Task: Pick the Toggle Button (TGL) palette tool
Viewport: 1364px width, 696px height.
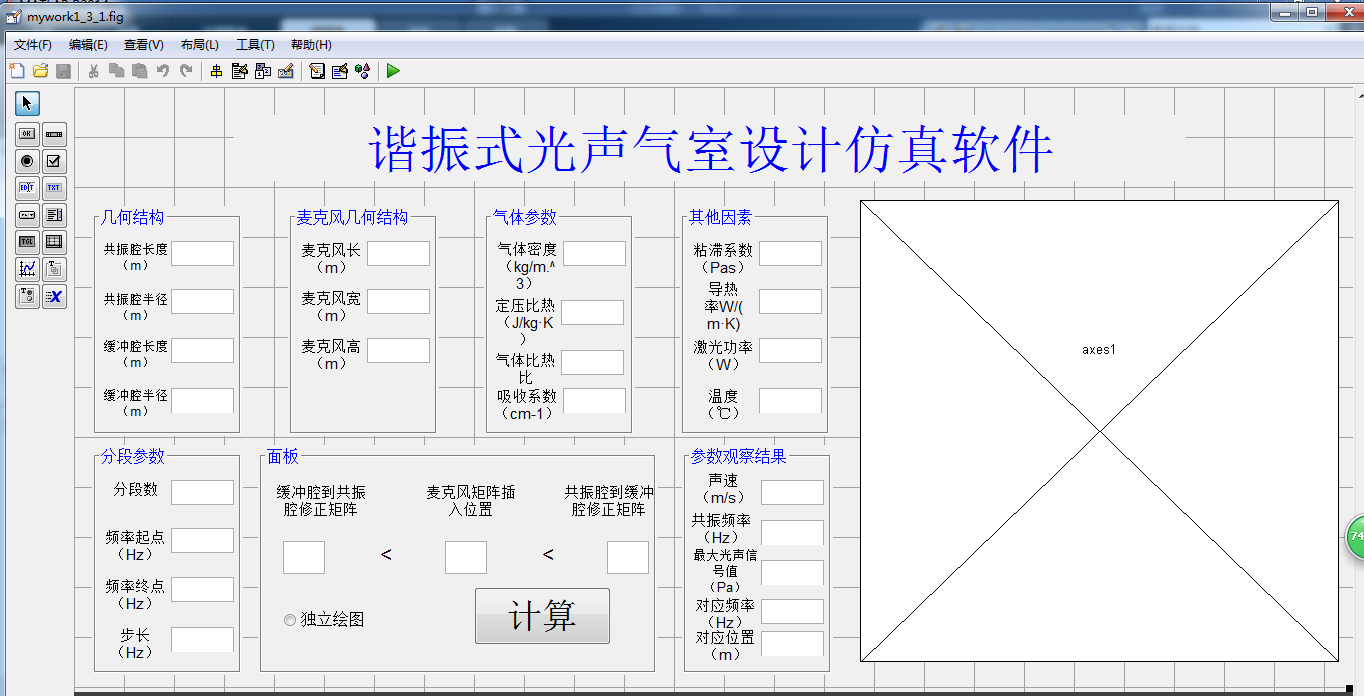Action: pyautogui.click(x=27, y=241)
